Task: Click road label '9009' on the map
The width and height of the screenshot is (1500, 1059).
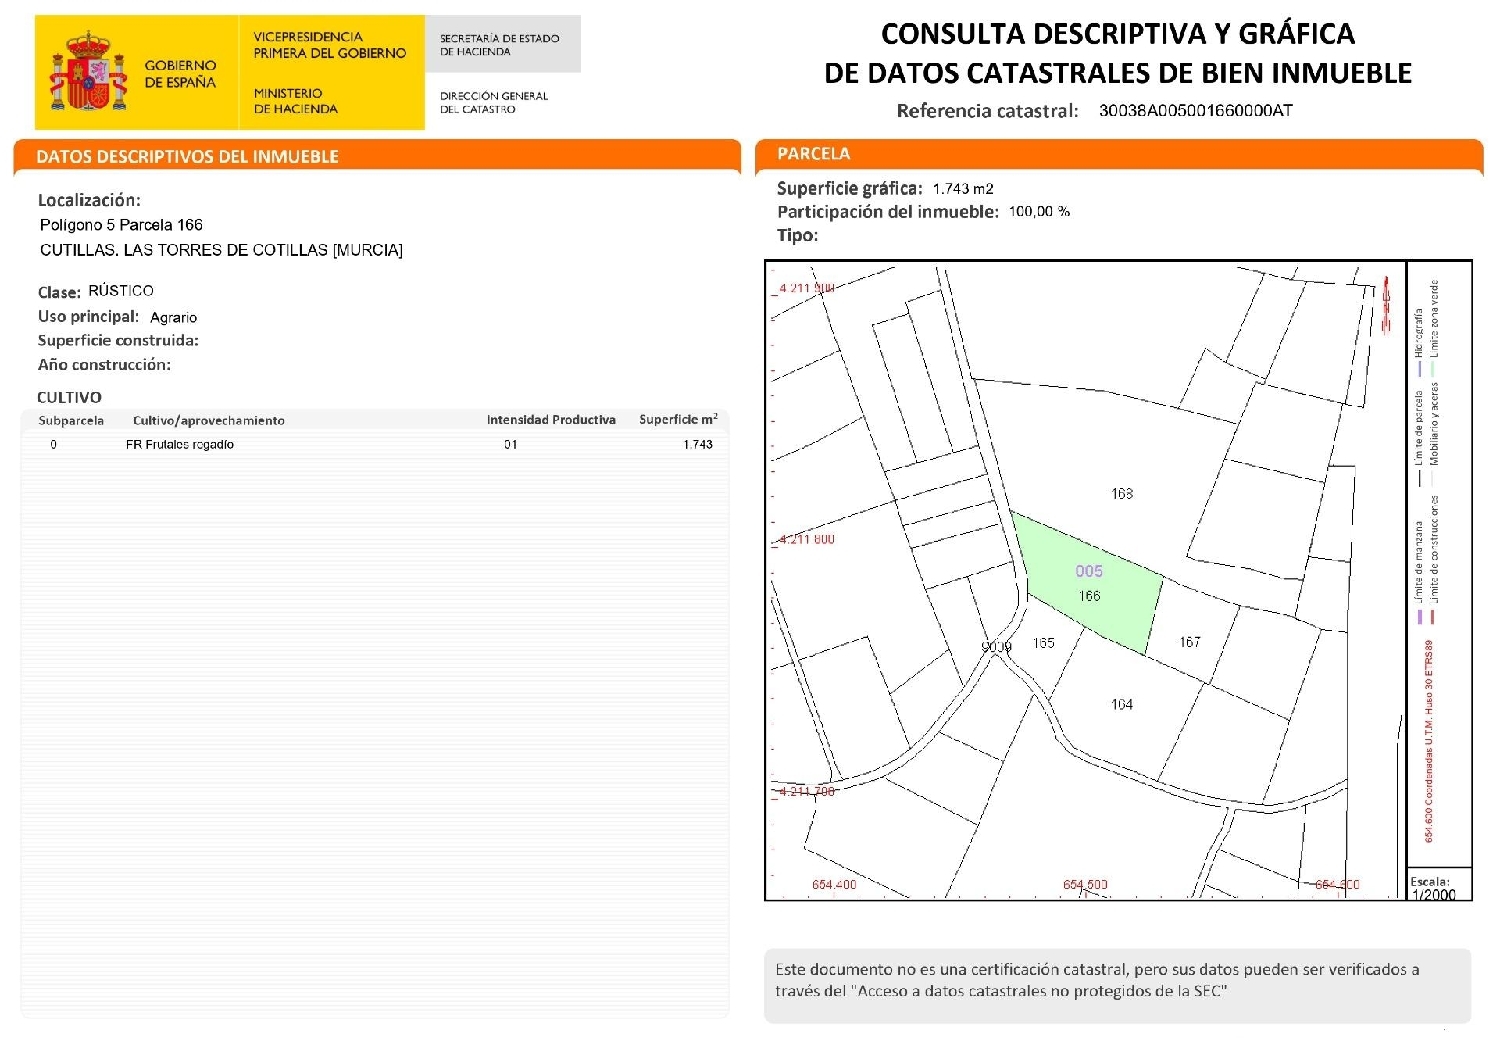Action: pos(997,647)
